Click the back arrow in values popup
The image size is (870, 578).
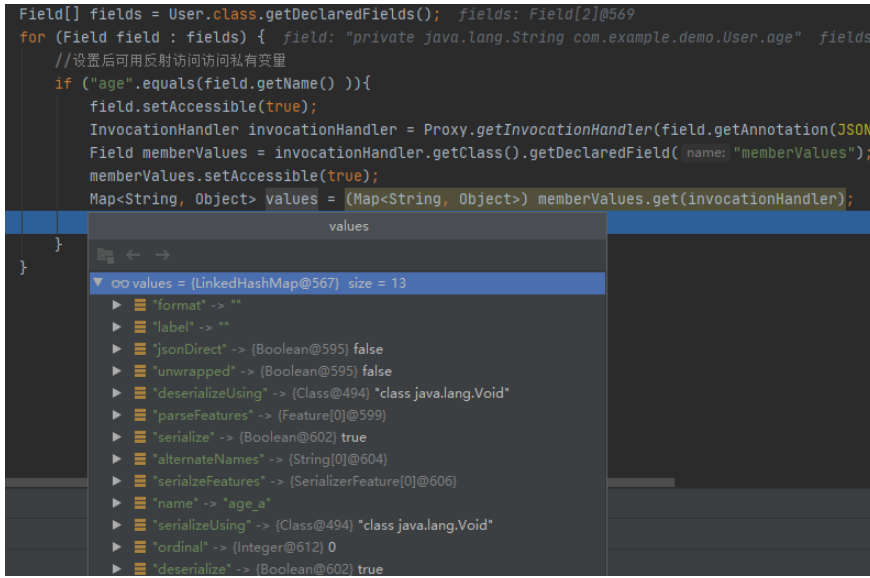133,255
